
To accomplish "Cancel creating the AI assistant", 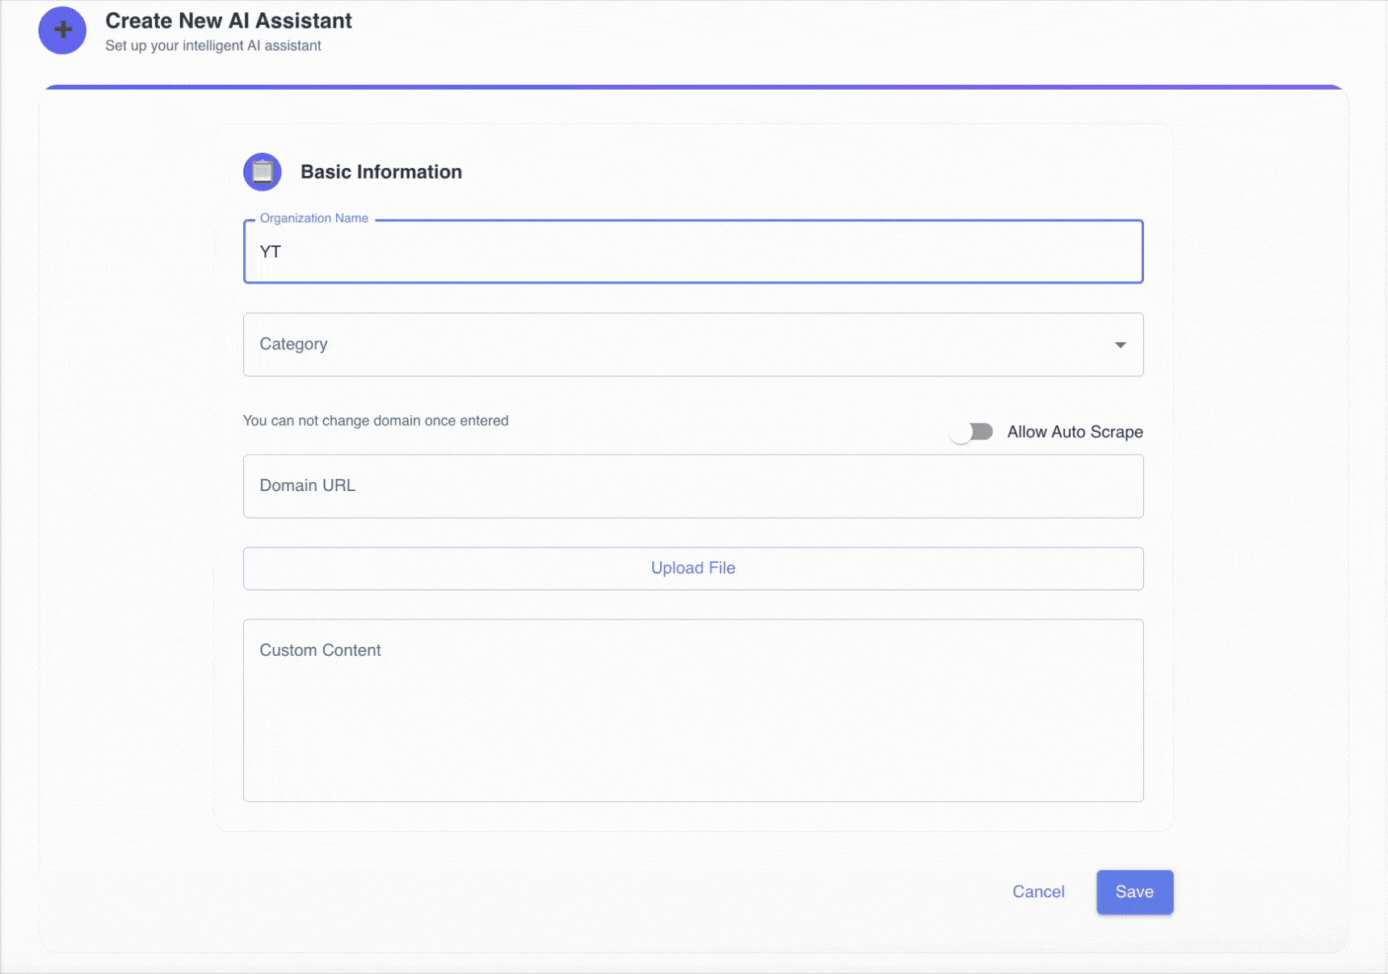I will coord(1038,892).
